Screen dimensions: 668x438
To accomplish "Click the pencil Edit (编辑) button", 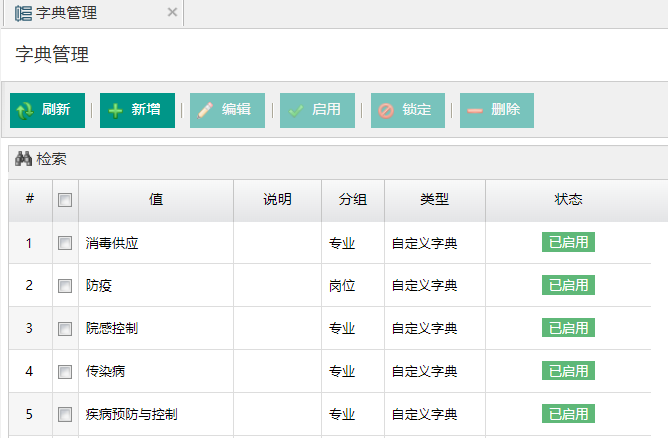I will click(227, 110).
